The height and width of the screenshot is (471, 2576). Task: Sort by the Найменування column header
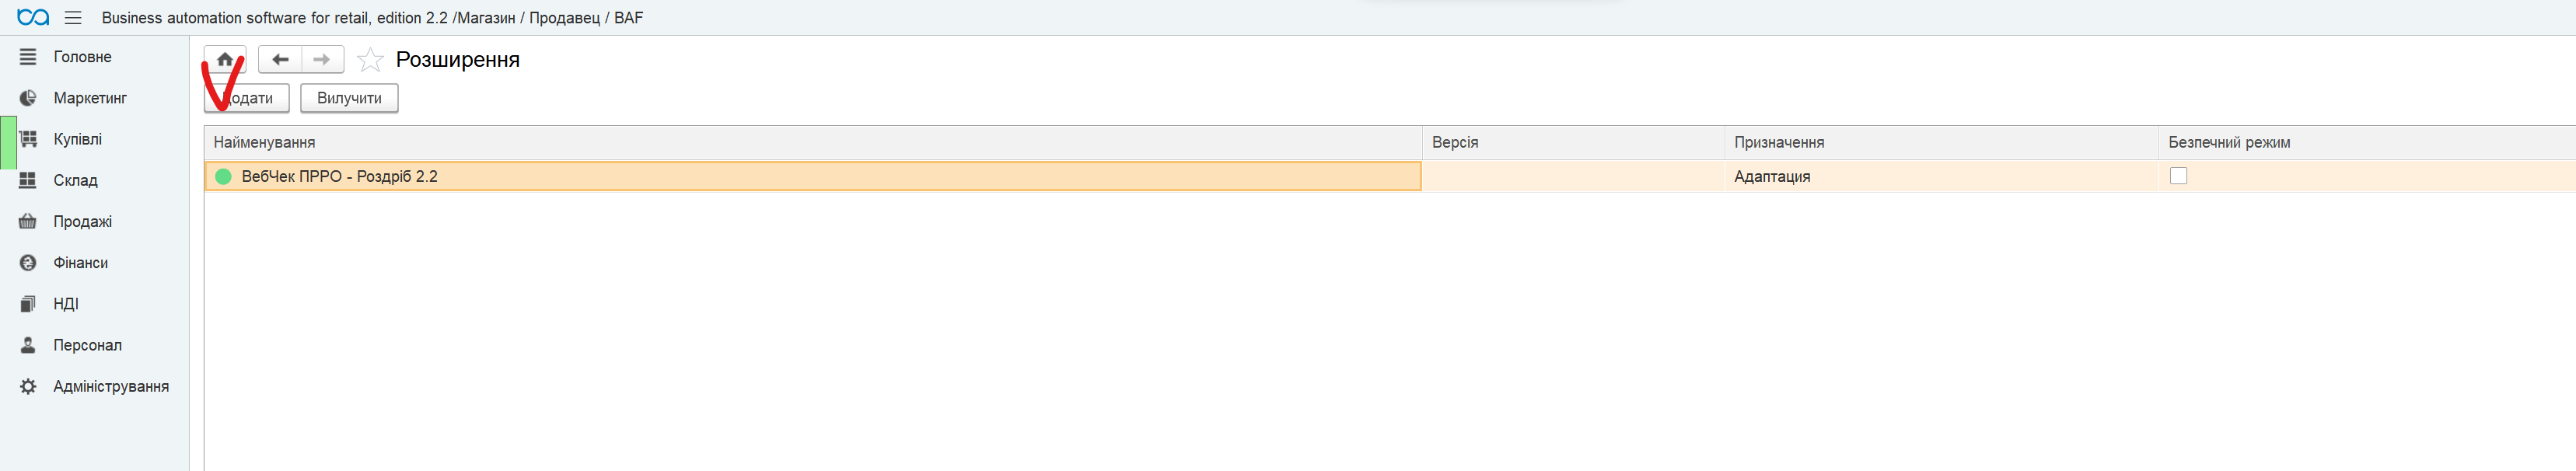coord(264,143)
